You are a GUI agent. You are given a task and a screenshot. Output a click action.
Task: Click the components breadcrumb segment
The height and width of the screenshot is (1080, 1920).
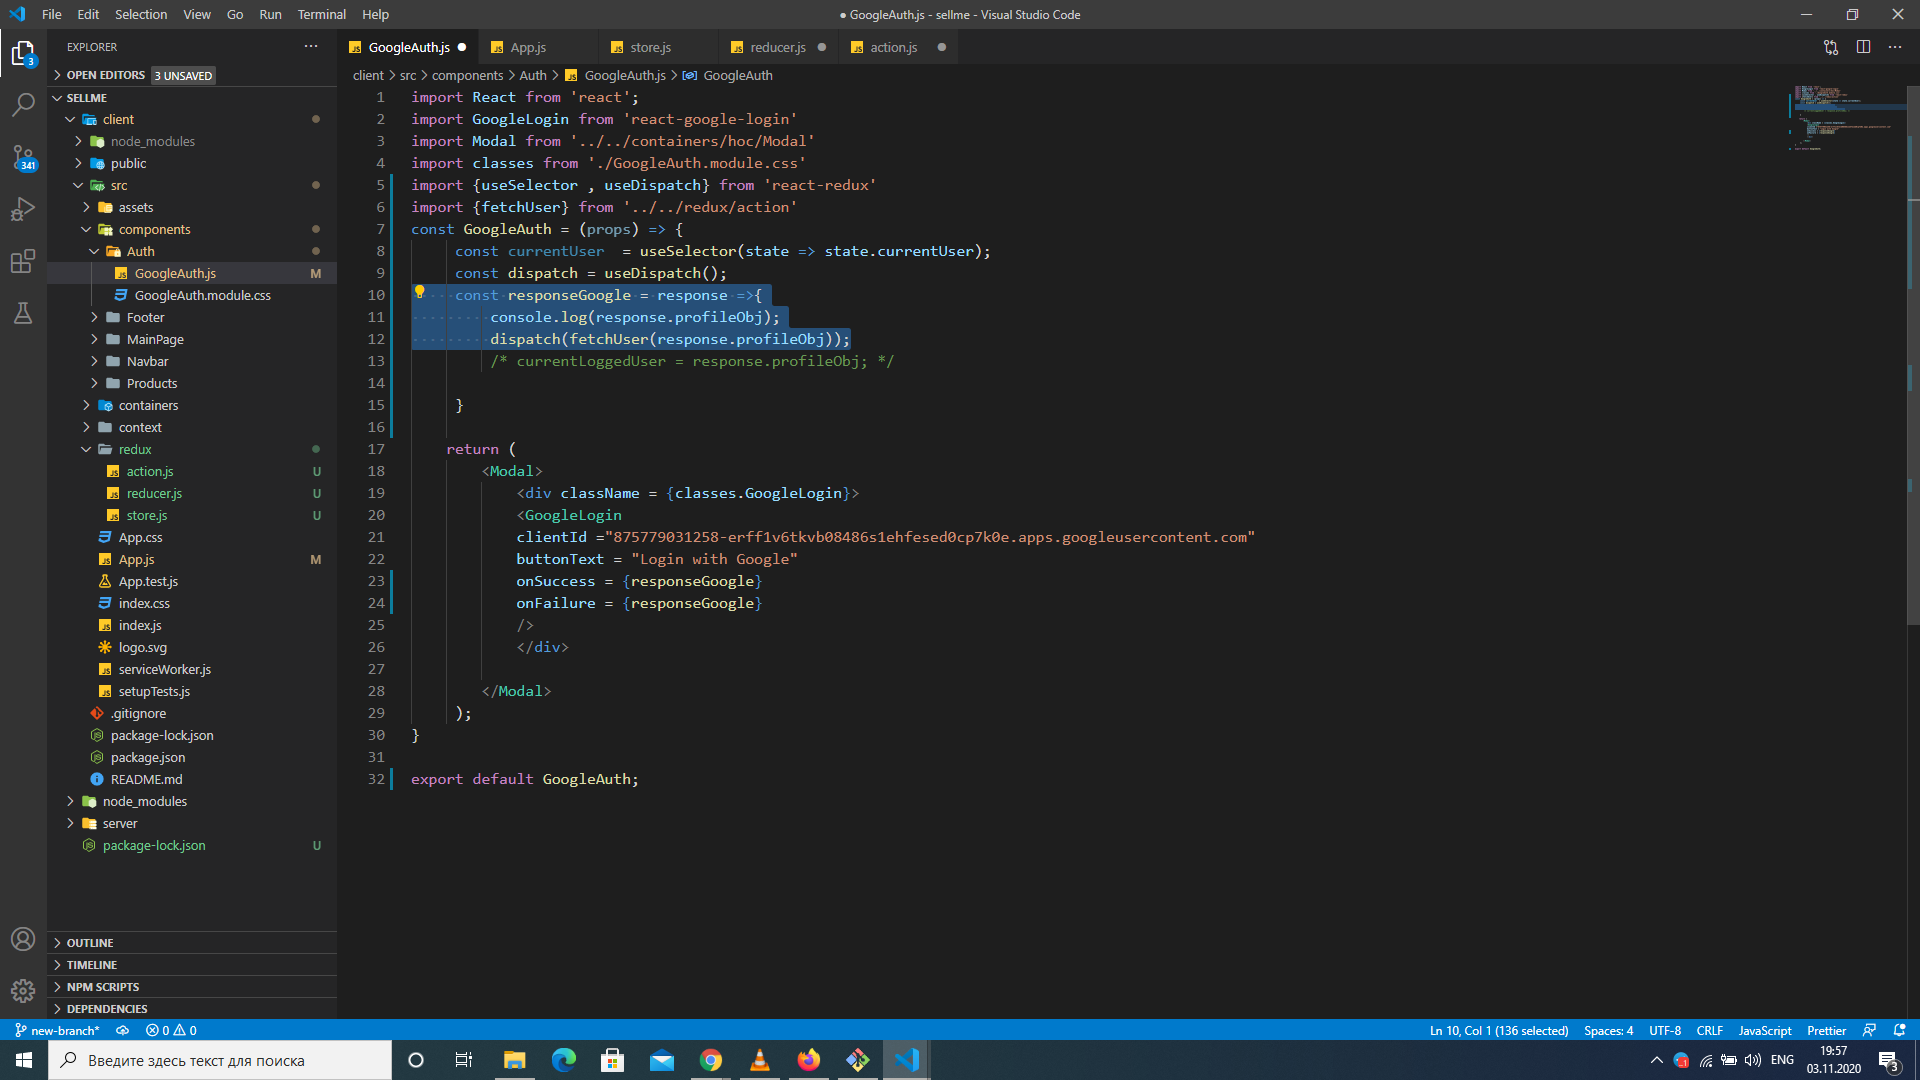(467, 75)
